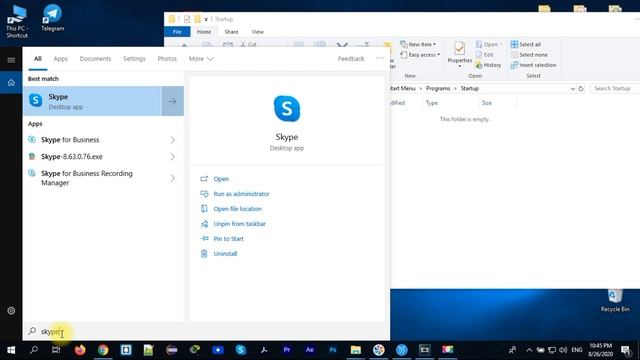Click the Windows Start button
The image size is (640, 360).
(x=11, y=350)
